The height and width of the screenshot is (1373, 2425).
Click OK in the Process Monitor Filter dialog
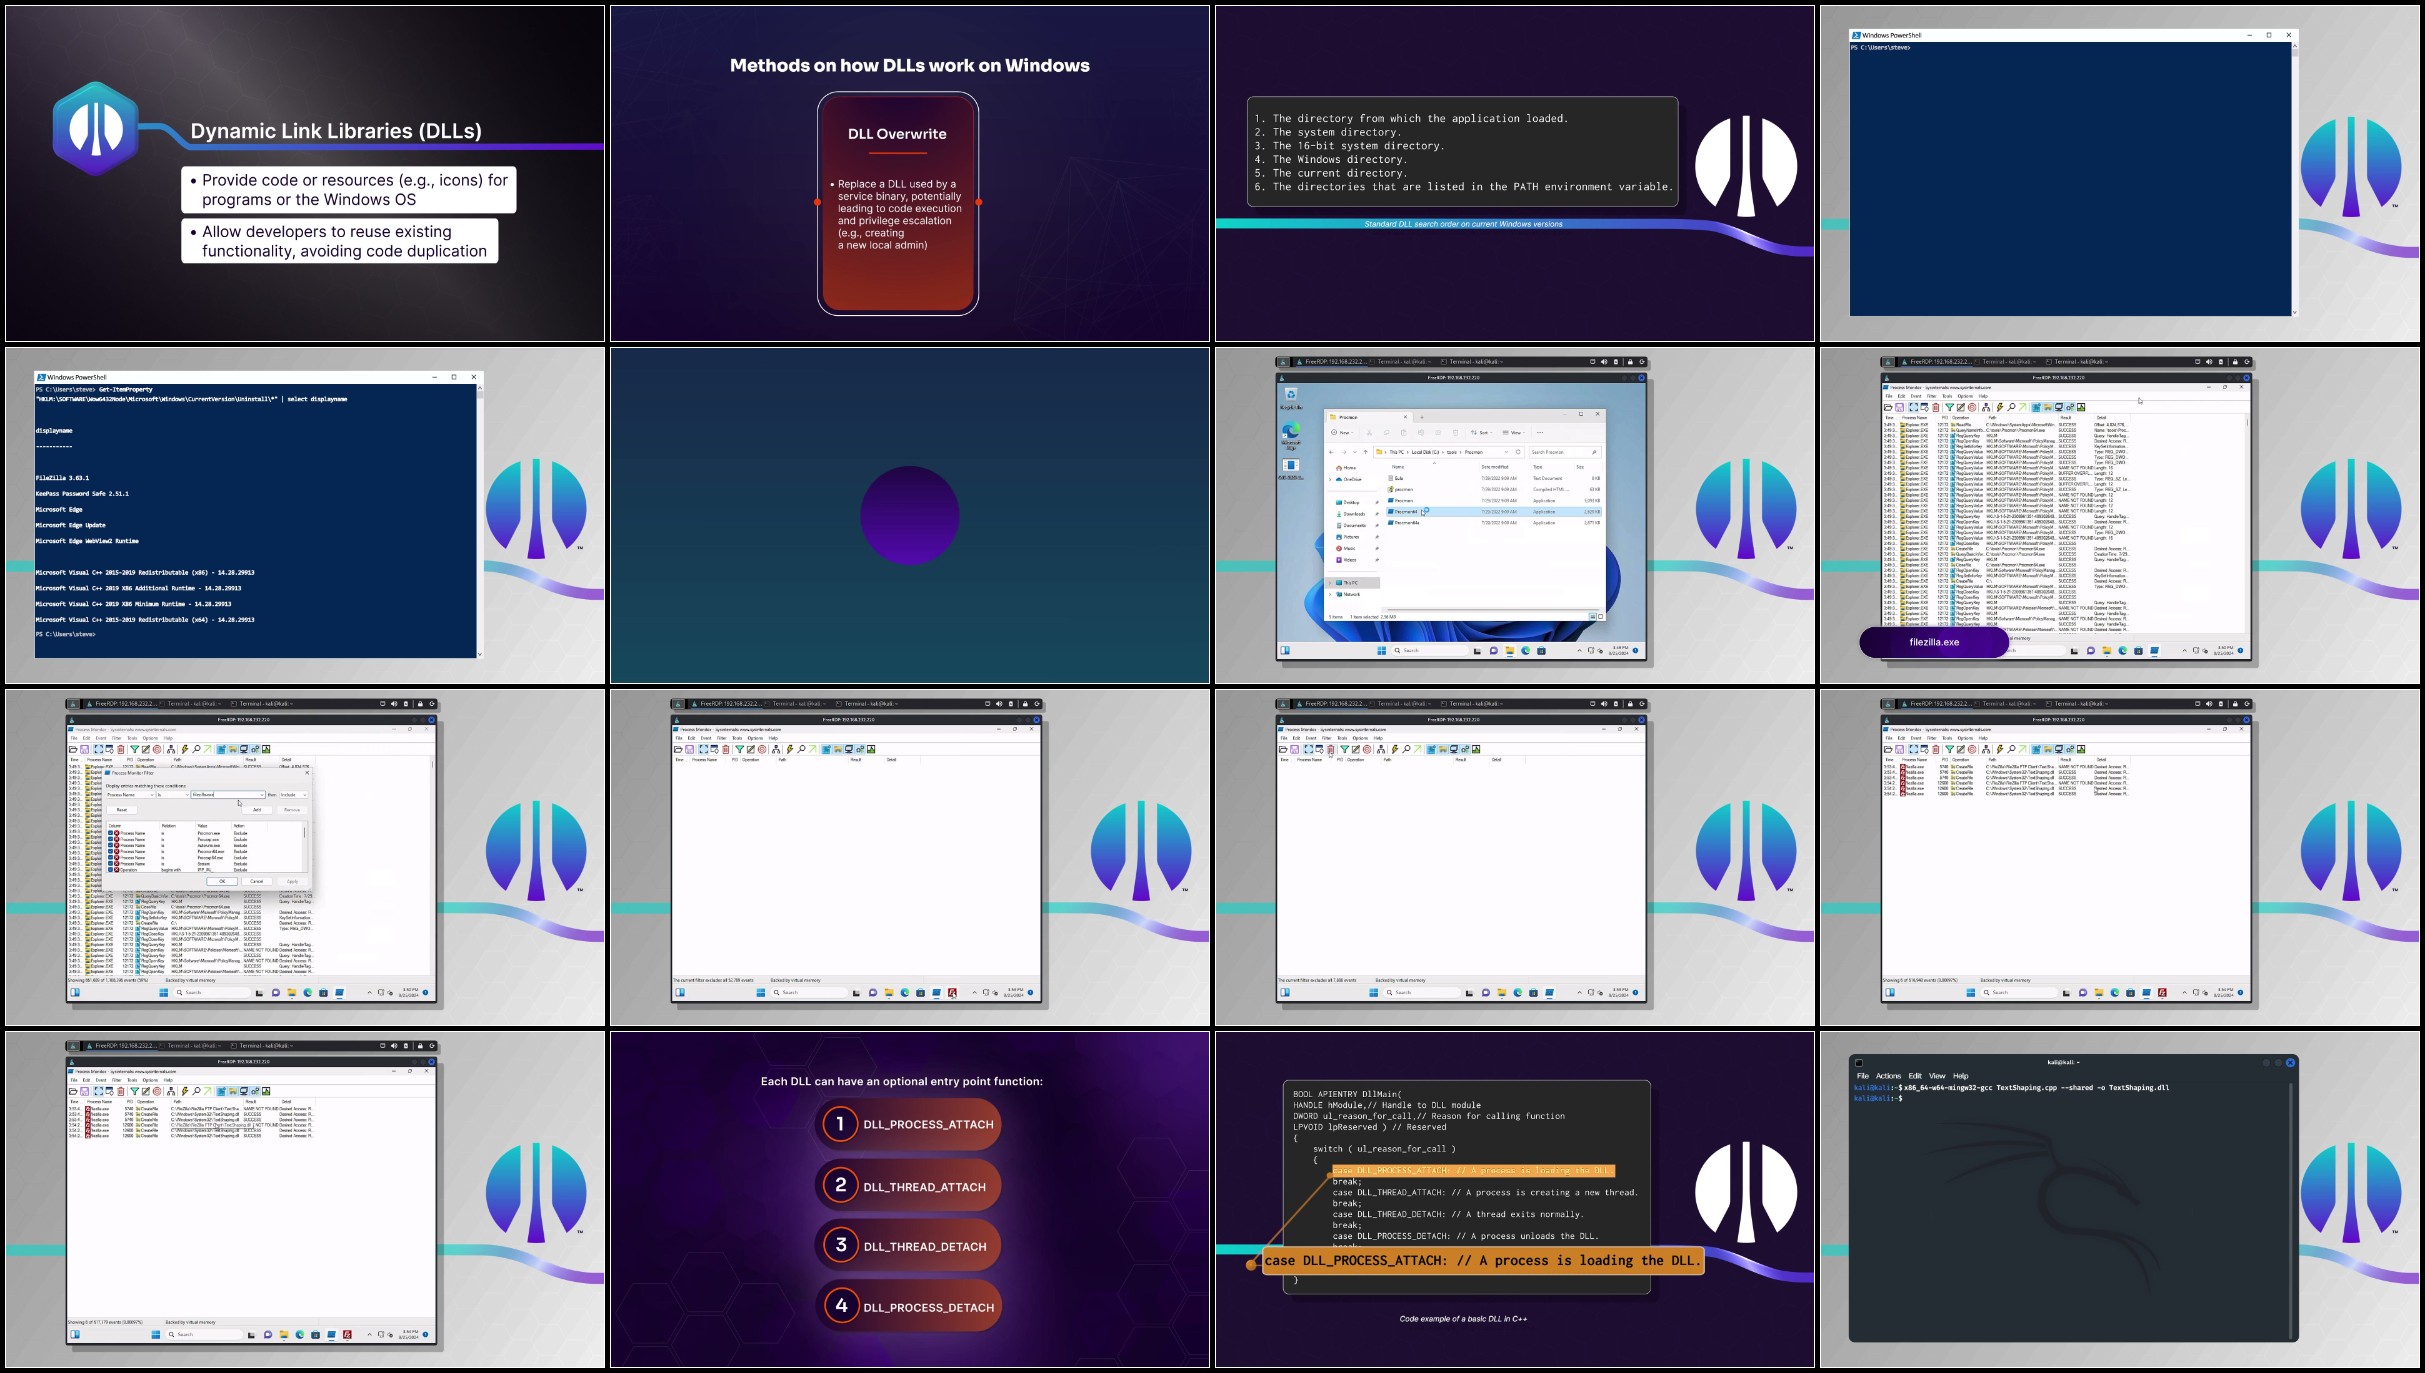pos(222,881)
